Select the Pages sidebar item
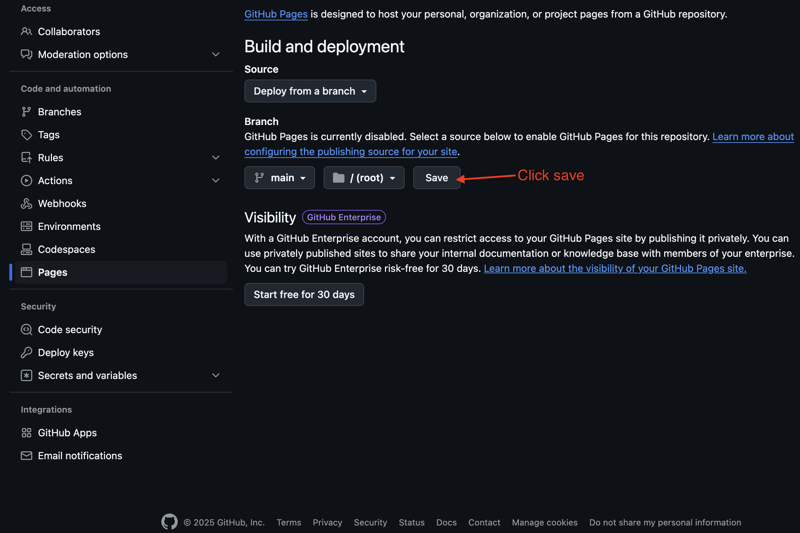The width and height of the screenshot is (800, 533). coord(121,272)
